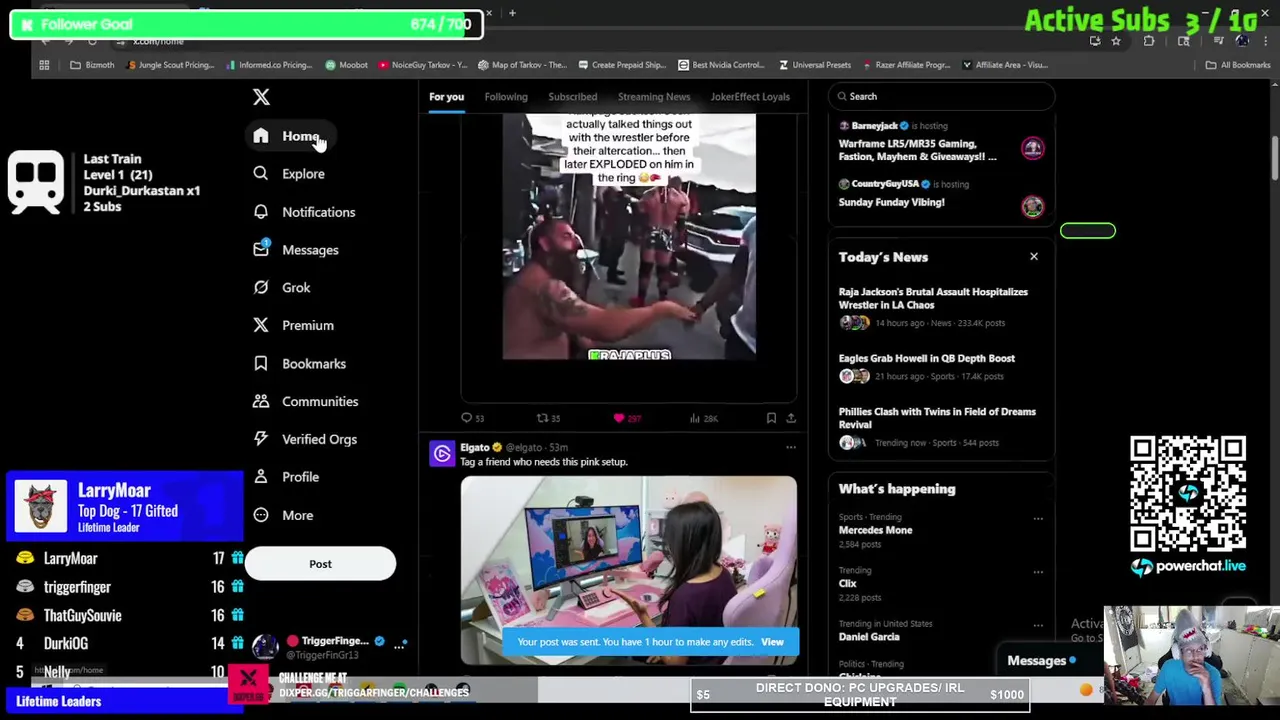
Task: Open the Affiliate Area bookmark
Action: (x=1005, y=65)
